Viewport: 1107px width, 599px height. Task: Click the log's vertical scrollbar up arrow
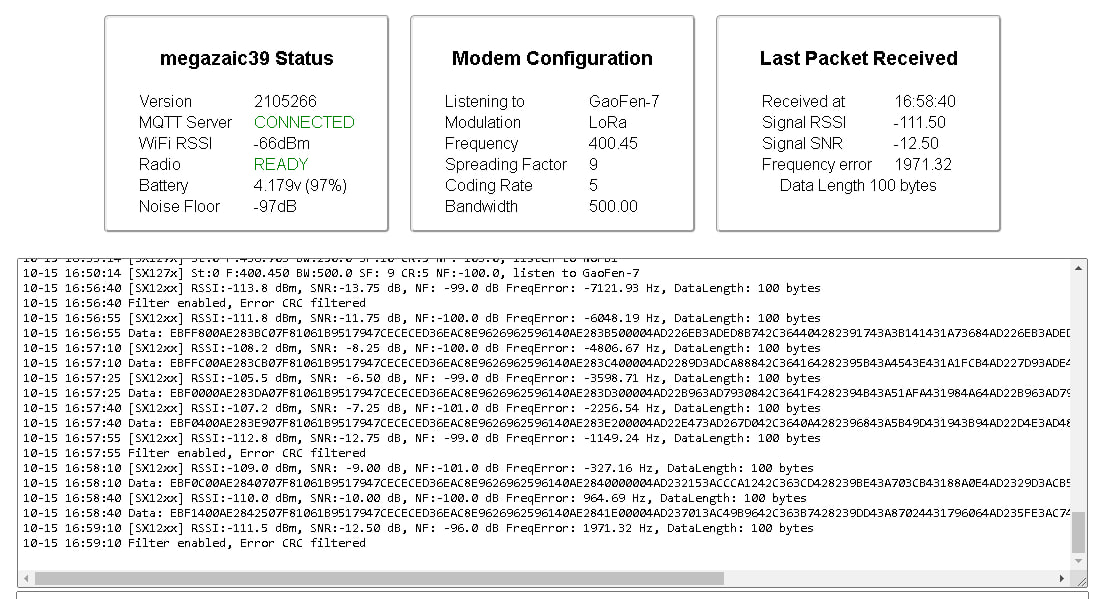pos(1078,267)
